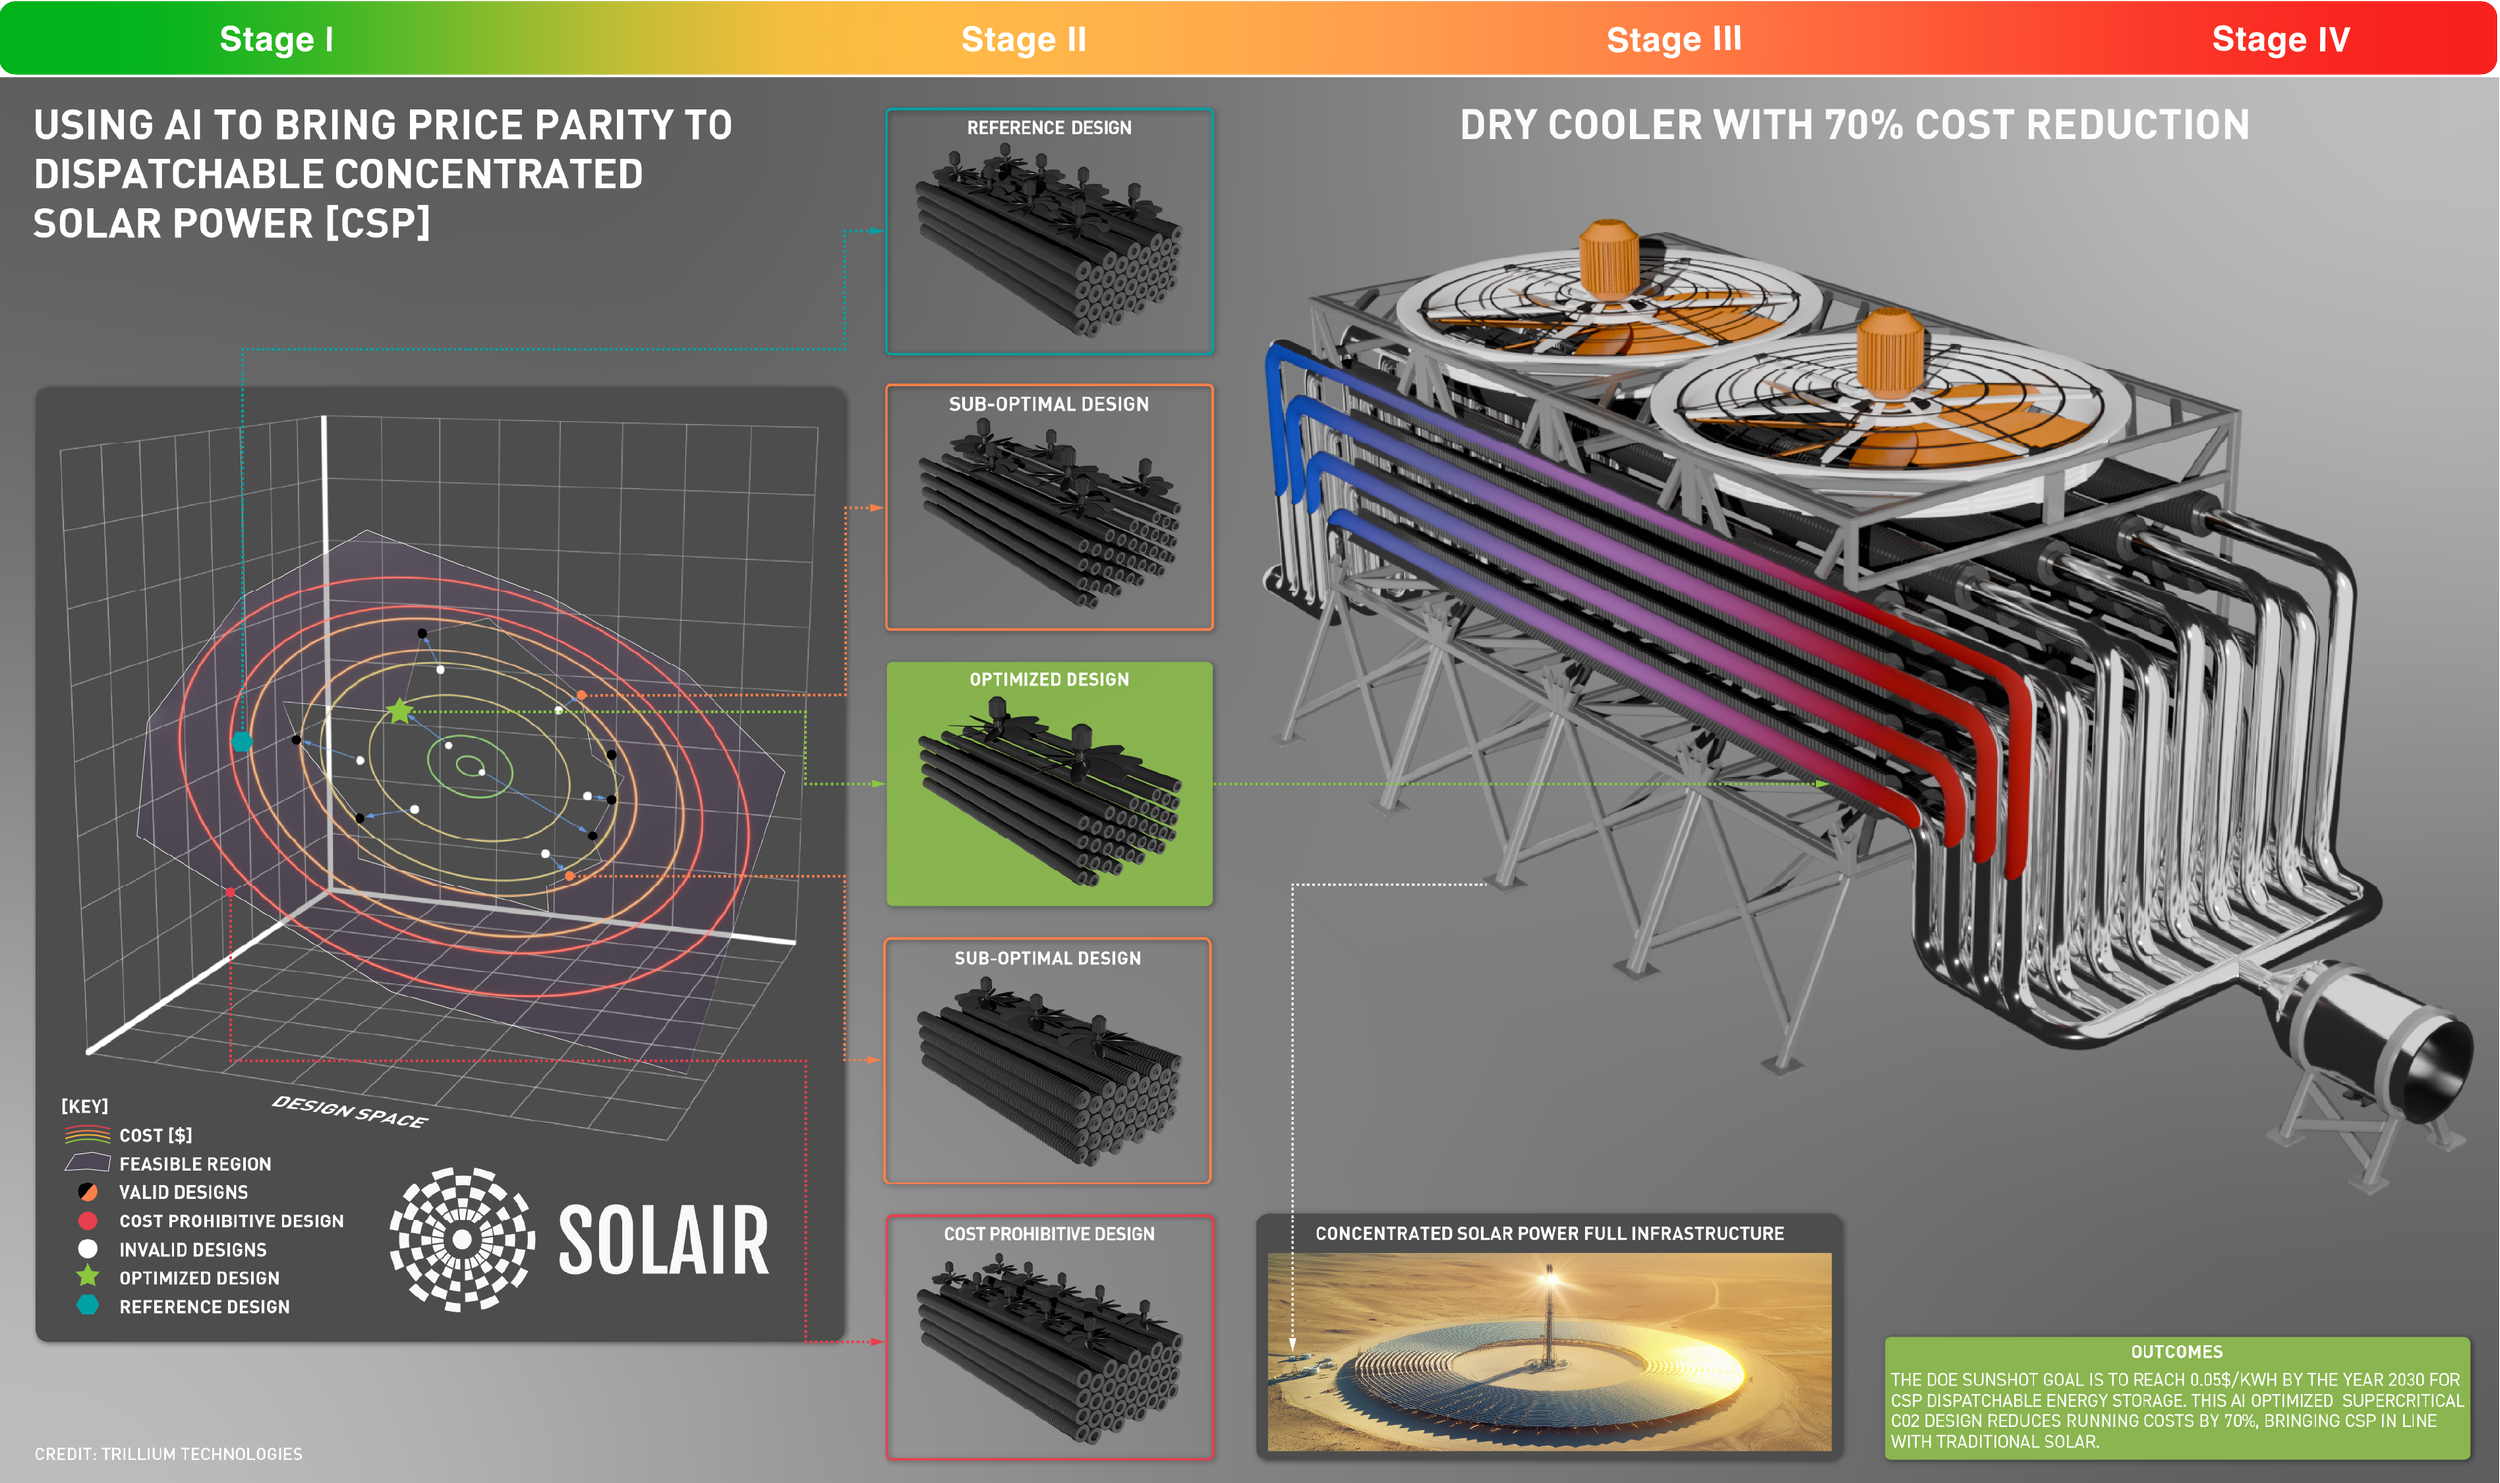Click the FEASIBLE REGION key label
This screenshot has height=1483, width=2500.
pyautogui.click(x=195, y=1164)
